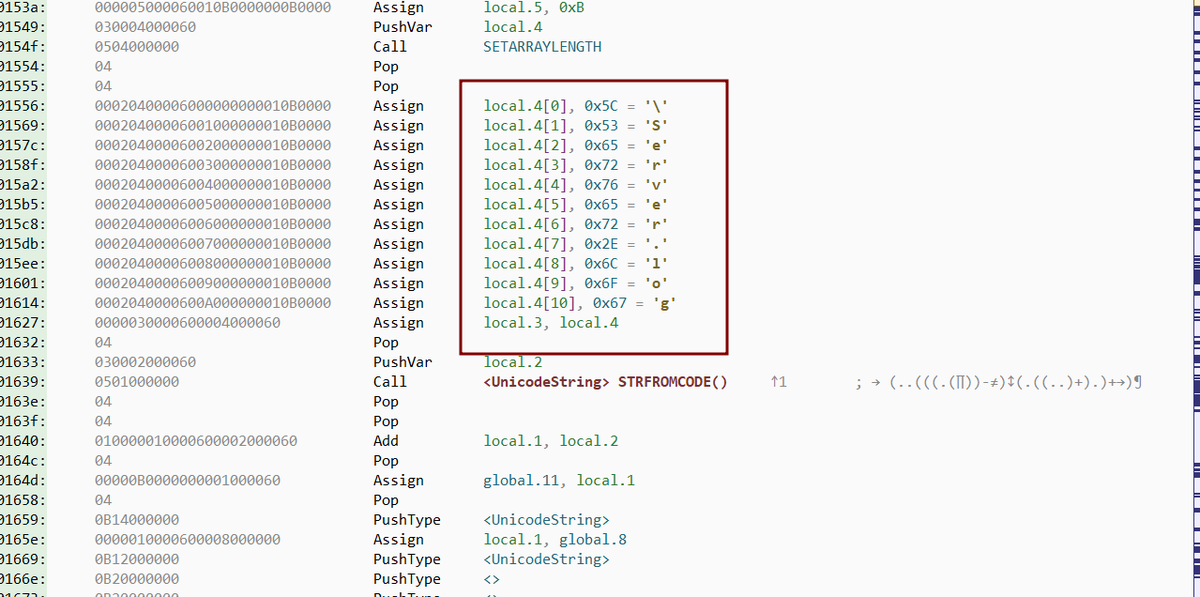Click the "Assign" mnemonic on the 1614 row
The height and width of the screenshot is (597, 1200).
pos(398,303)
